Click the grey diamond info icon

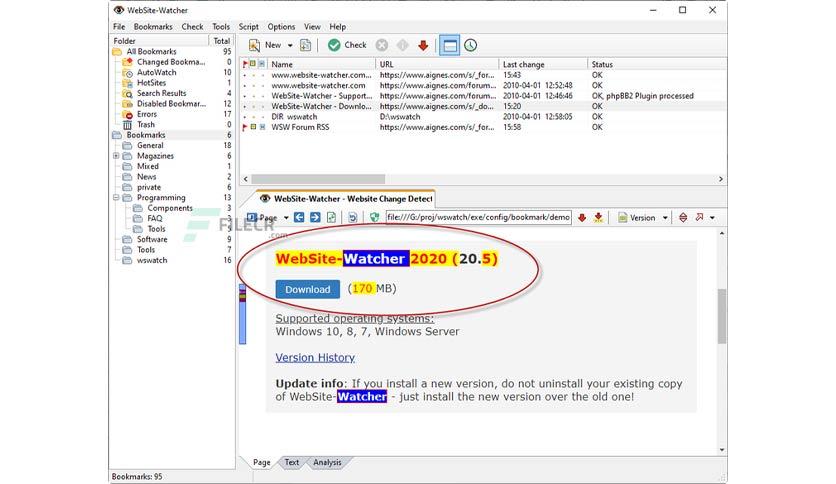[x=403, y=45]
